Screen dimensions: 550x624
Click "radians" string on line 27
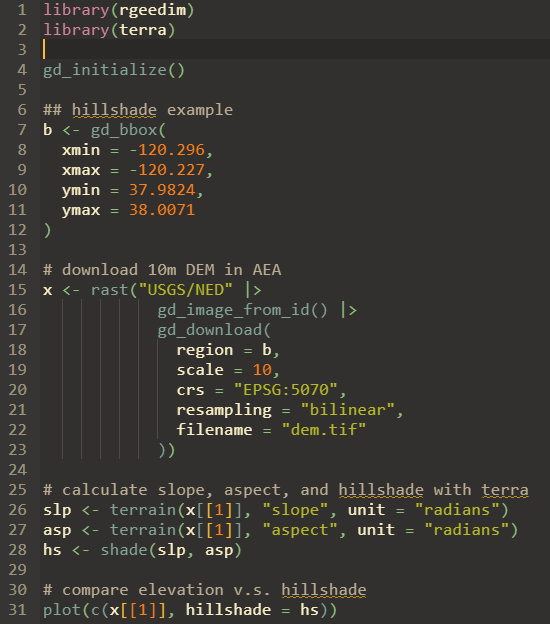(466, 530)
